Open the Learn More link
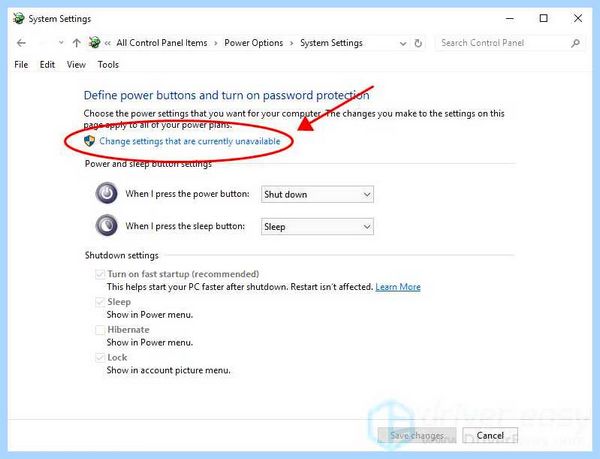The image size is (600, 459). (398, 287)
